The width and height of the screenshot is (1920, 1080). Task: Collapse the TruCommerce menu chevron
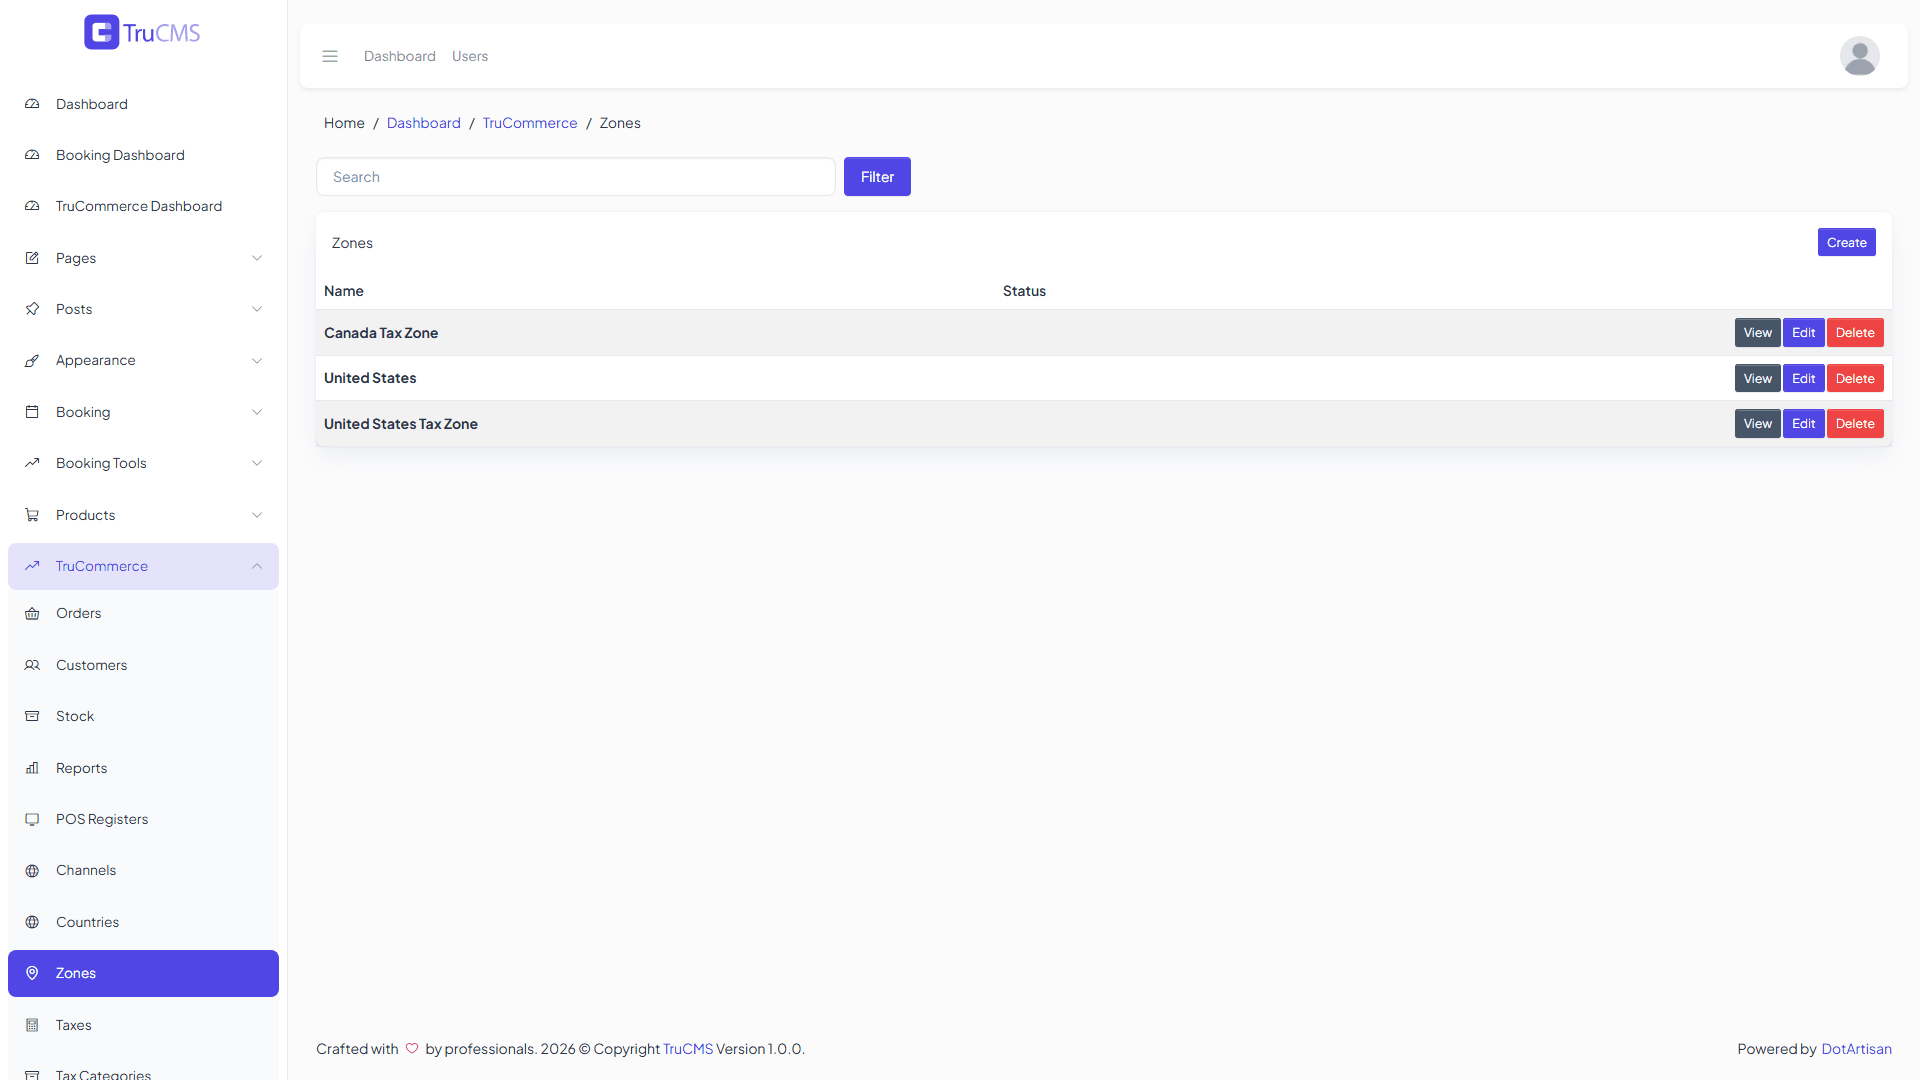(257, 566)
